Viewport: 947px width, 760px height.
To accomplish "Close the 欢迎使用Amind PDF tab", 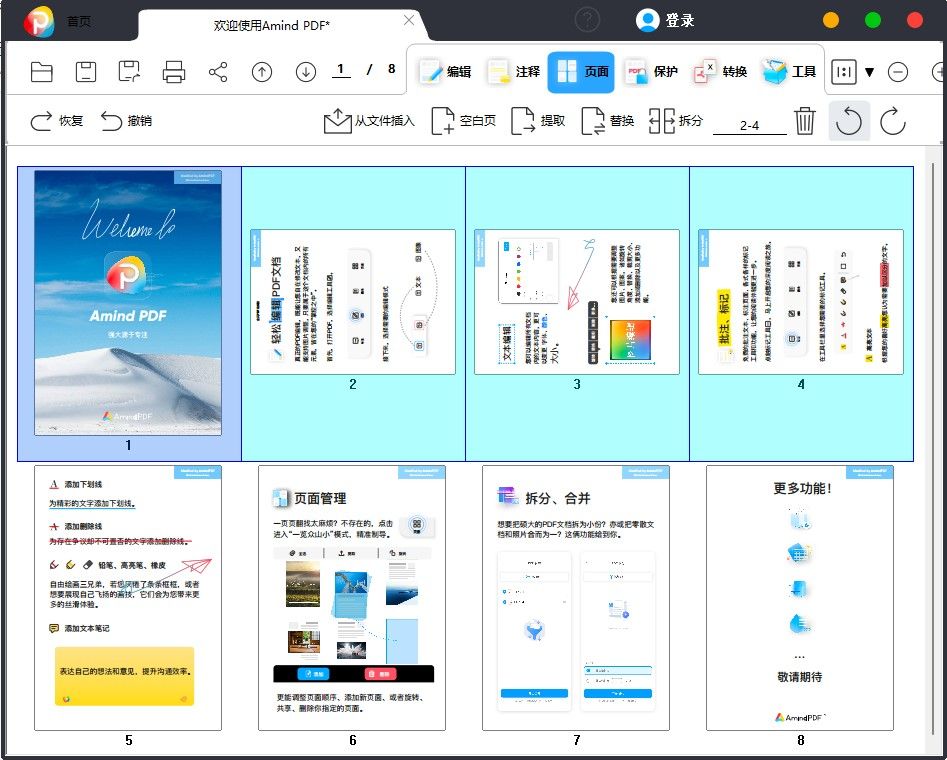I will (x=409, y=21).
